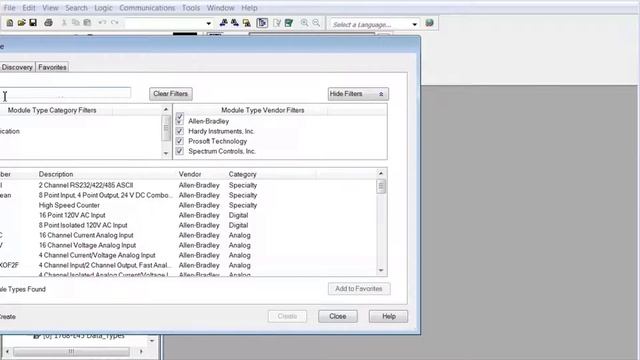The width and height of the screenshot is (640, 360).
Task: Click the globe language icon
Action: pyautogui.click(x=429, y=23)
